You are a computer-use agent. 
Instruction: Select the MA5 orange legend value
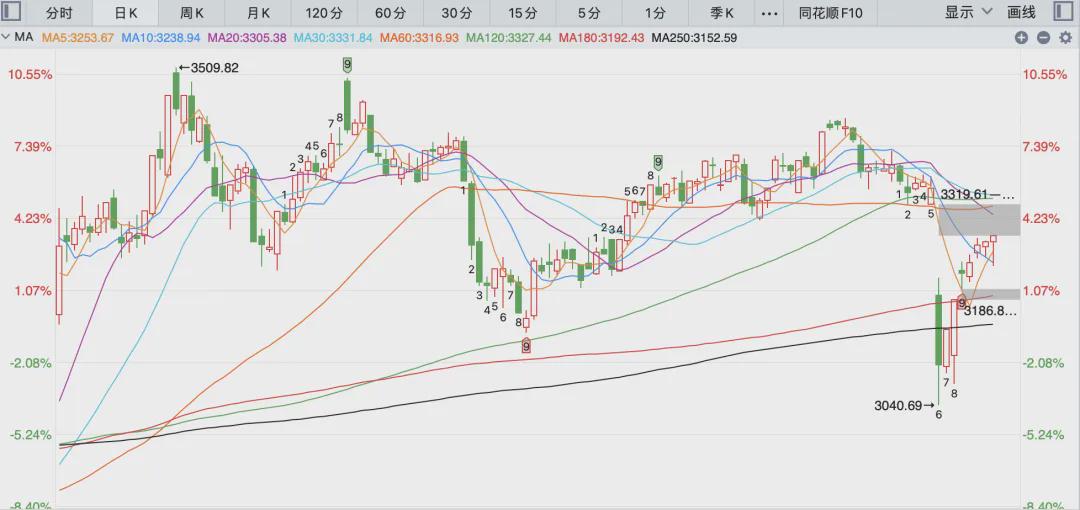(x=78, y=38)
